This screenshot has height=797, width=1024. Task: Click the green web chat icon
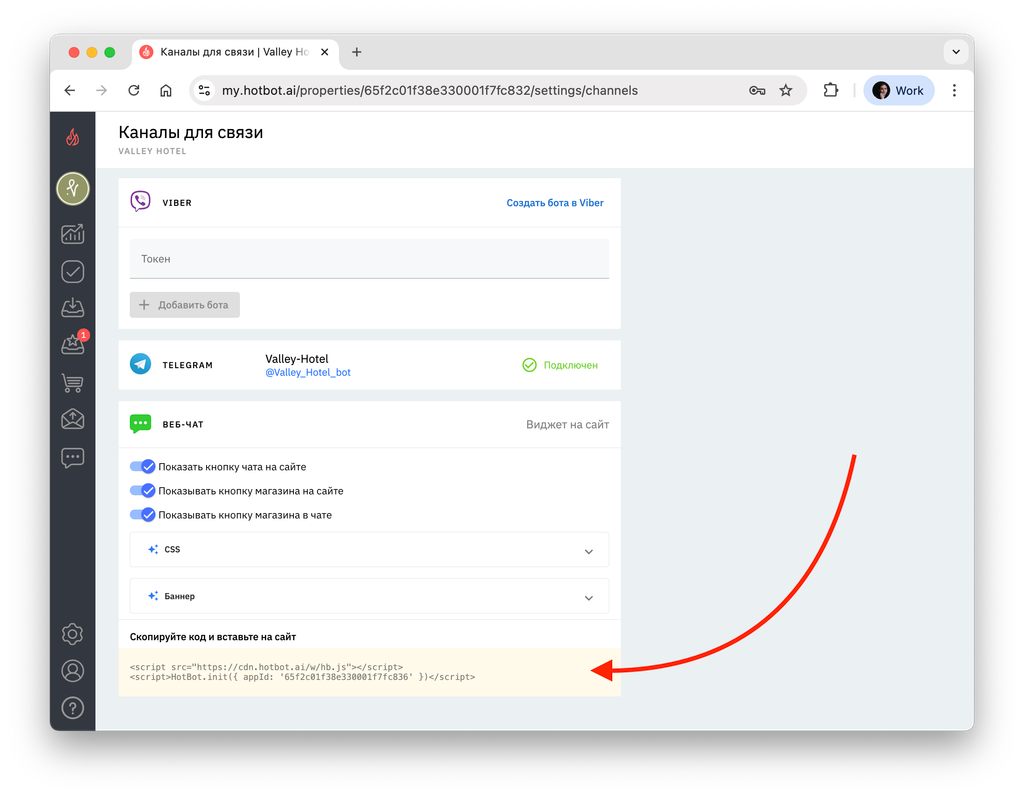(140, 424)
